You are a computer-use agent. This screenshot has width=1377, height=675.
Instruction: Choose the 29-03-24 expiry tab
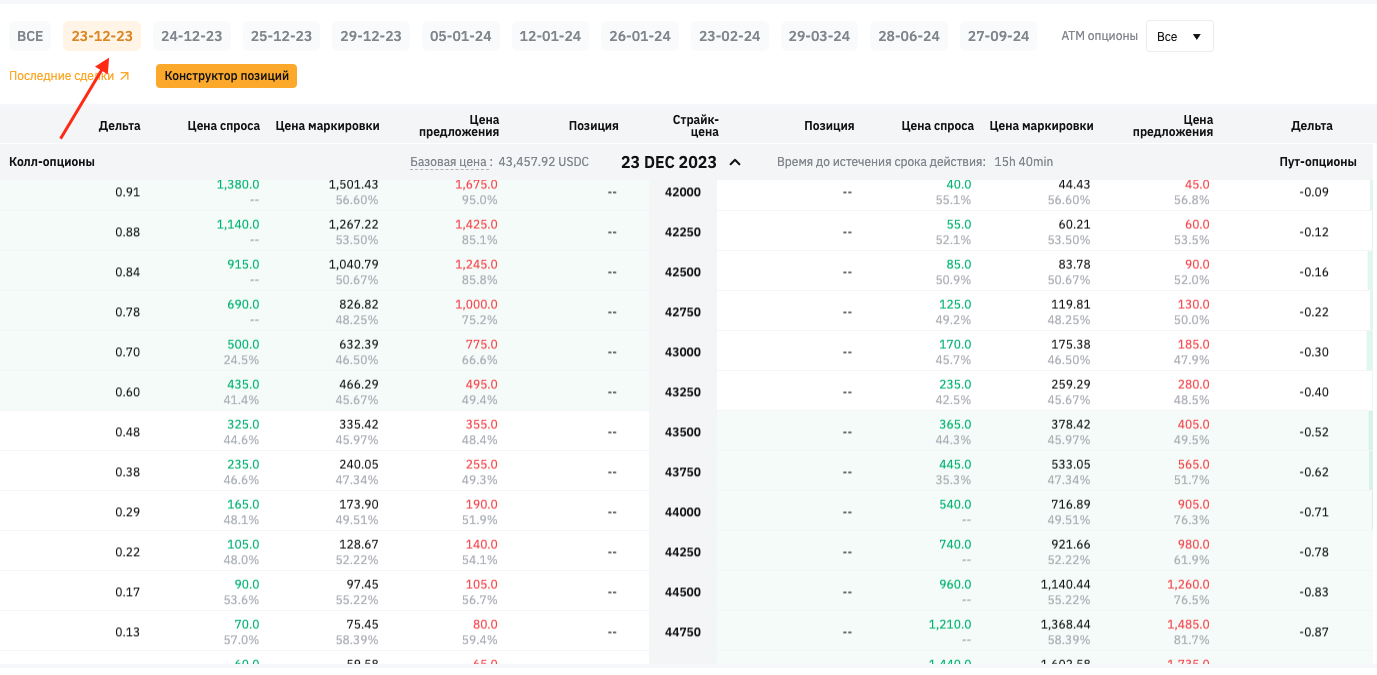[819, 36]
